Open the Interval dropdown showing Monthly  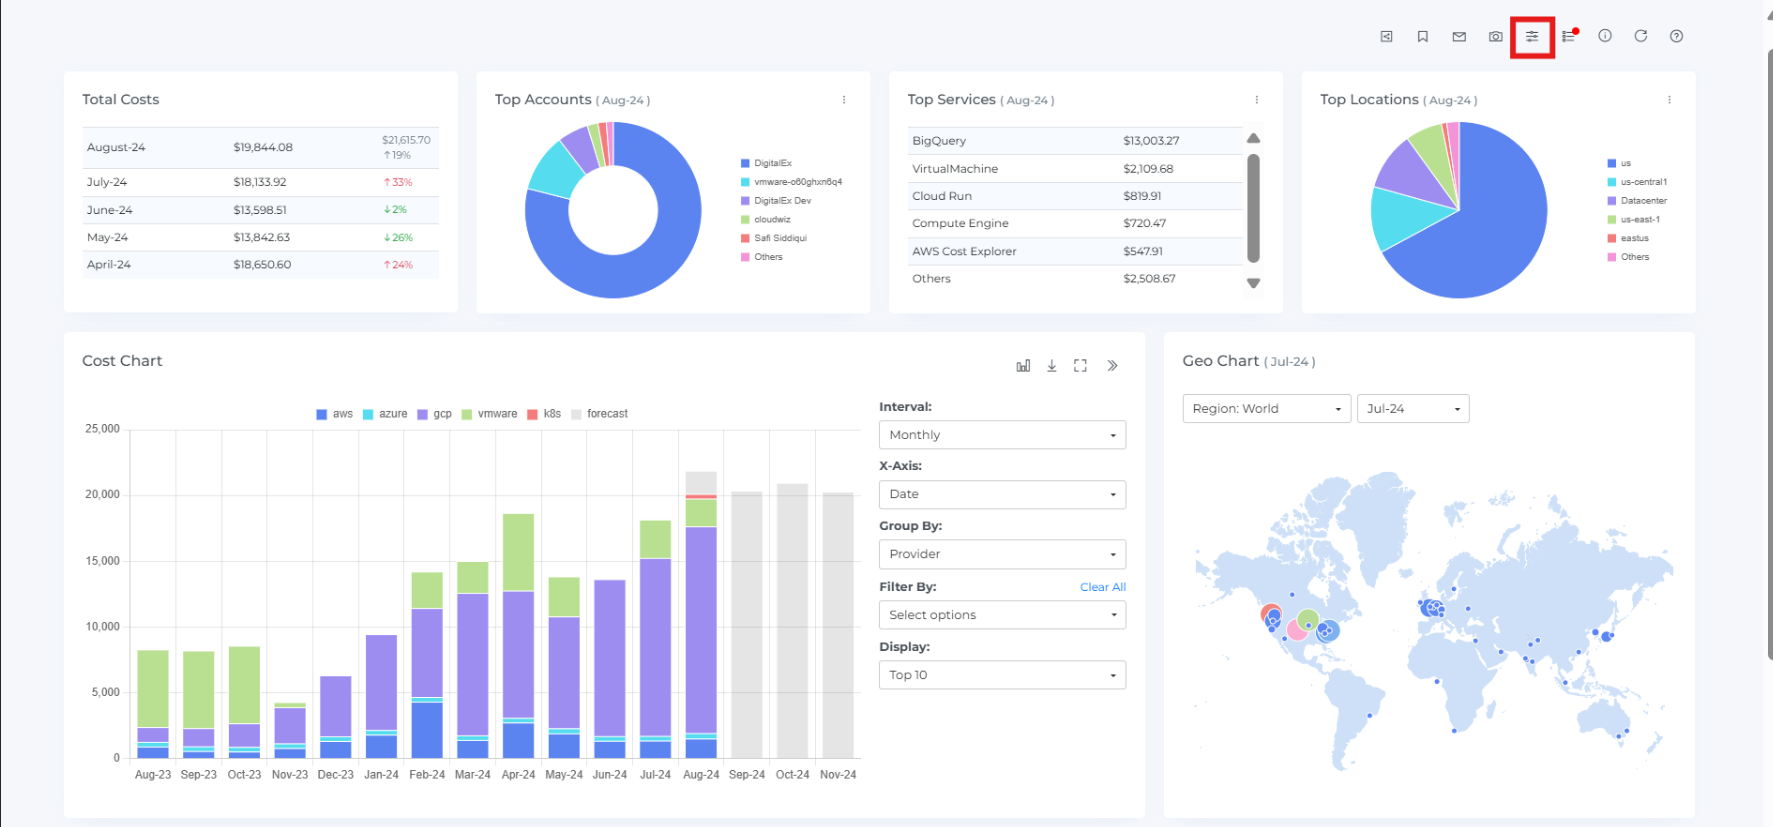point(1002,435)
